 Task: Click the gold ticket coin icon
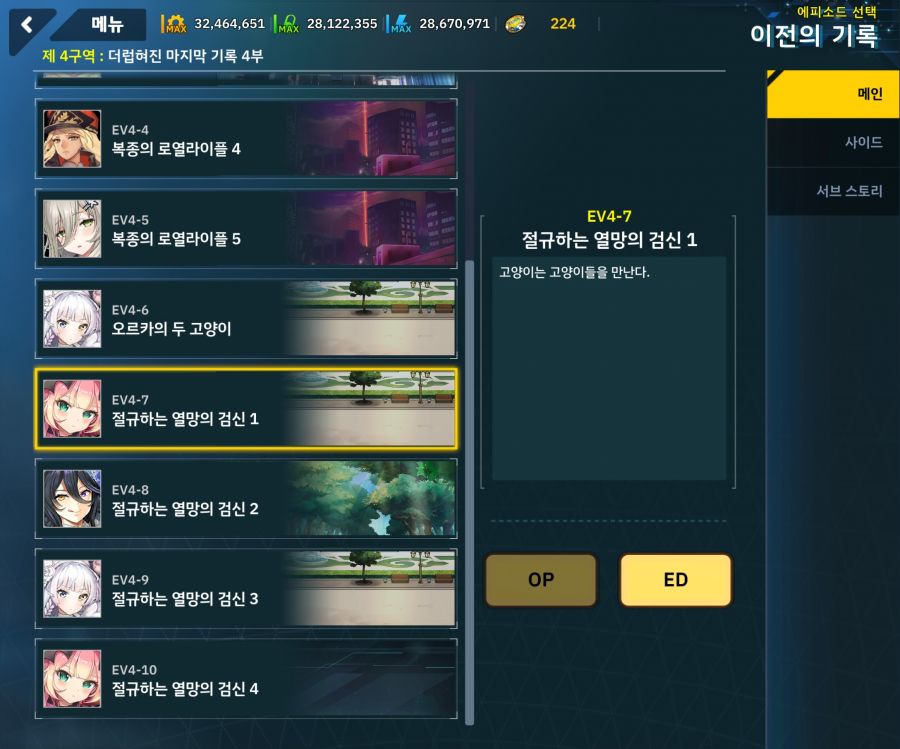point(515,24)
